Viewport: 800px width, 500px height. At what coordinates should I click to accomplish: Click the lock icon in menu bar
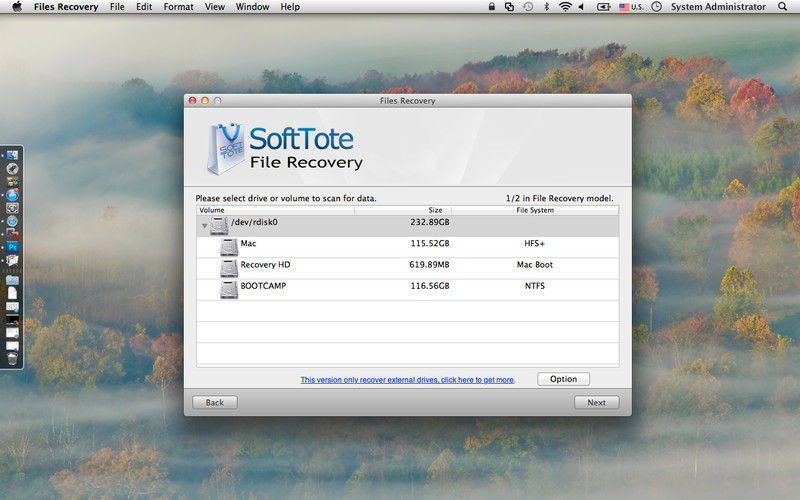[x=491, y=7]
